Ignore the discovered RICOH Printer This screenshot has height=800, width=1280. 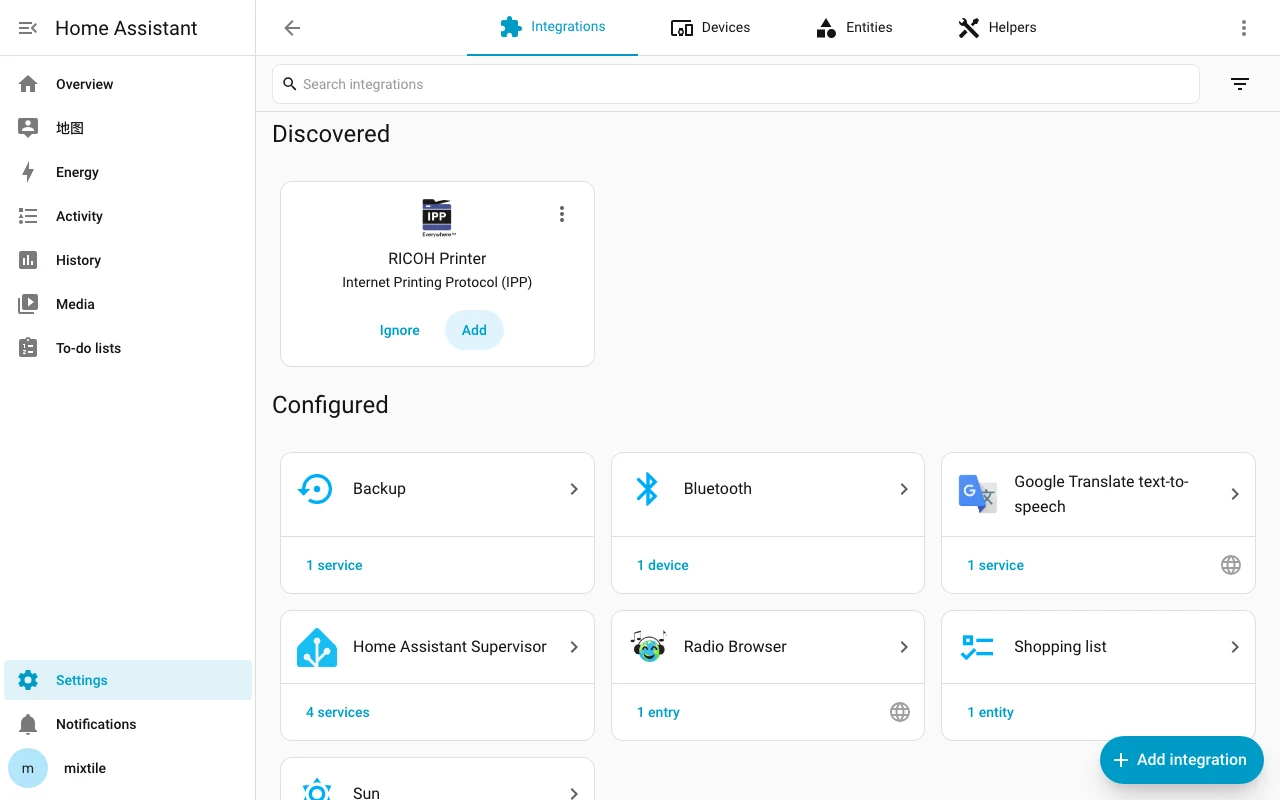tap(400, 330)
